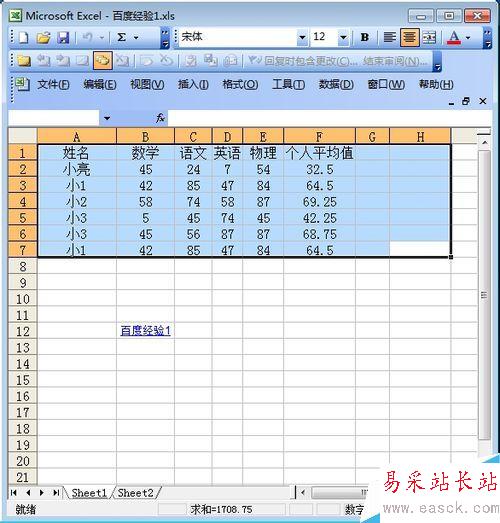This screenshot has width=500, height=523.
Task: Open the 帮助(H) menu
Action: coord(436,85)
